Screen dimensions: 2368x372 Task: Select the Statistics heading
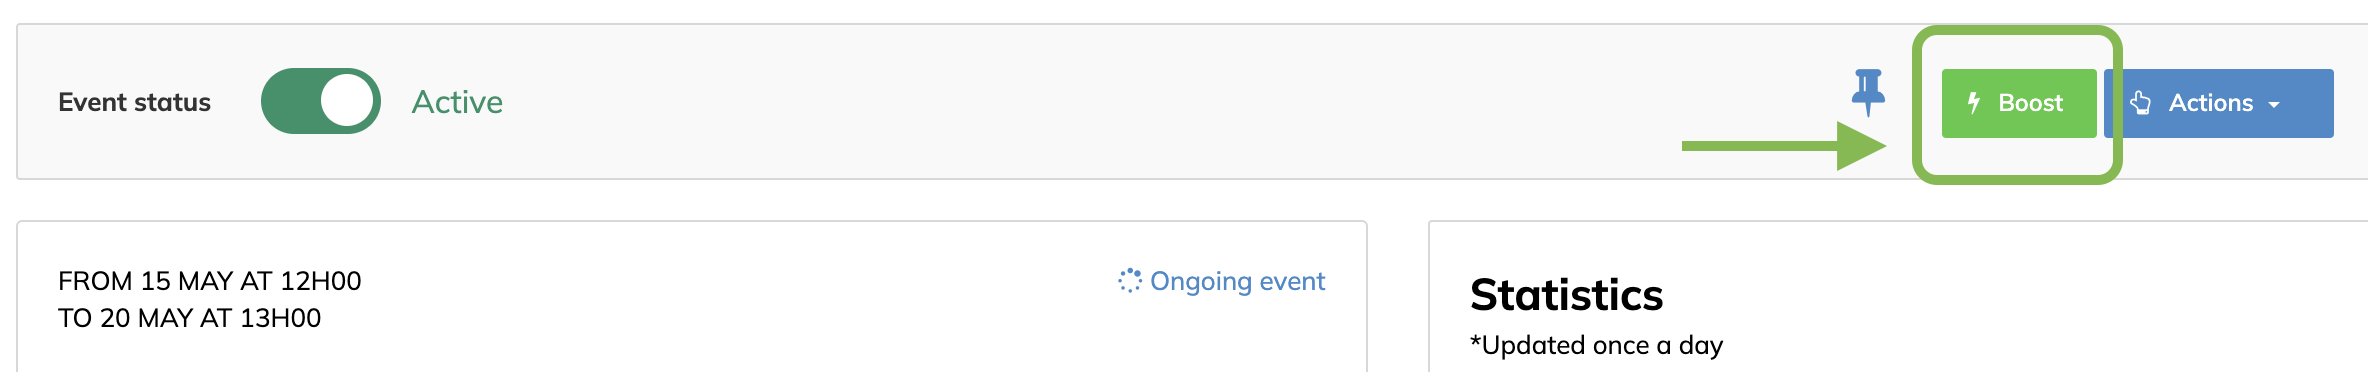coord(1566,295)
